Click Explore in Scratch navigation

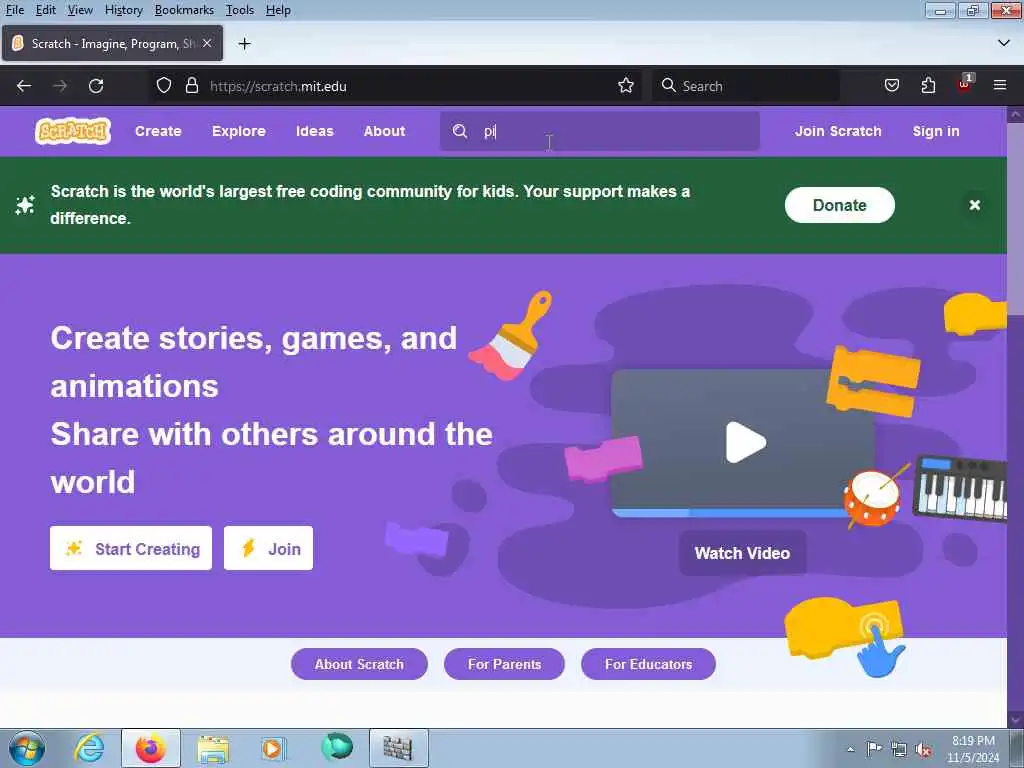coord(239,131)
